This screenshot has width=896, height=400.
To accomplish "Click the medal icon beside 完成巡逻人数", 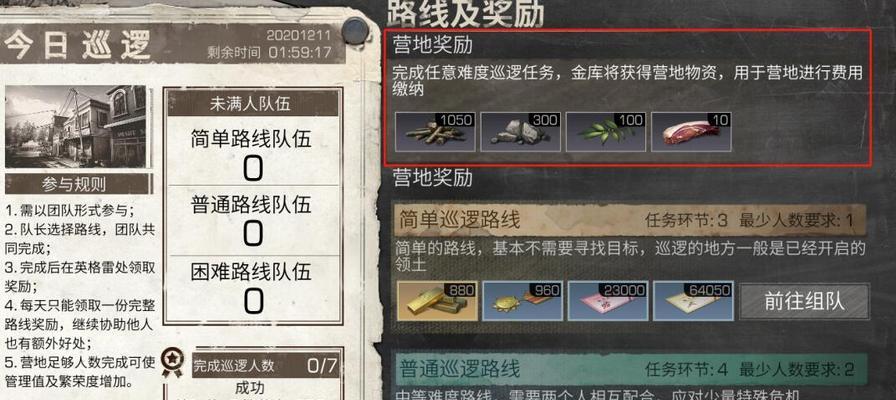I will 171,362.
